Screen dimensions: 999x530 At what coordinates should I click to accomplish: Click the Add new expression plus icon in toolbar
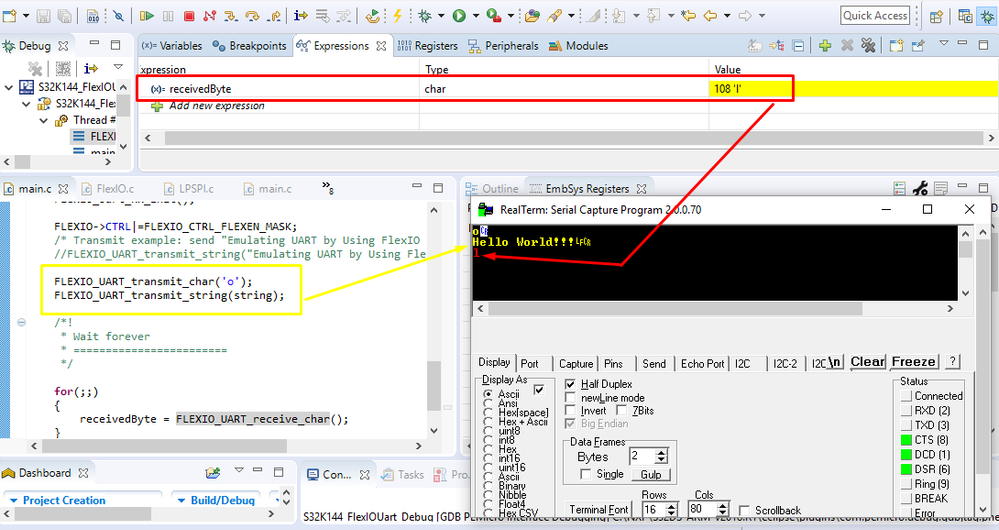pyautogui.click(x=825, y=46)
